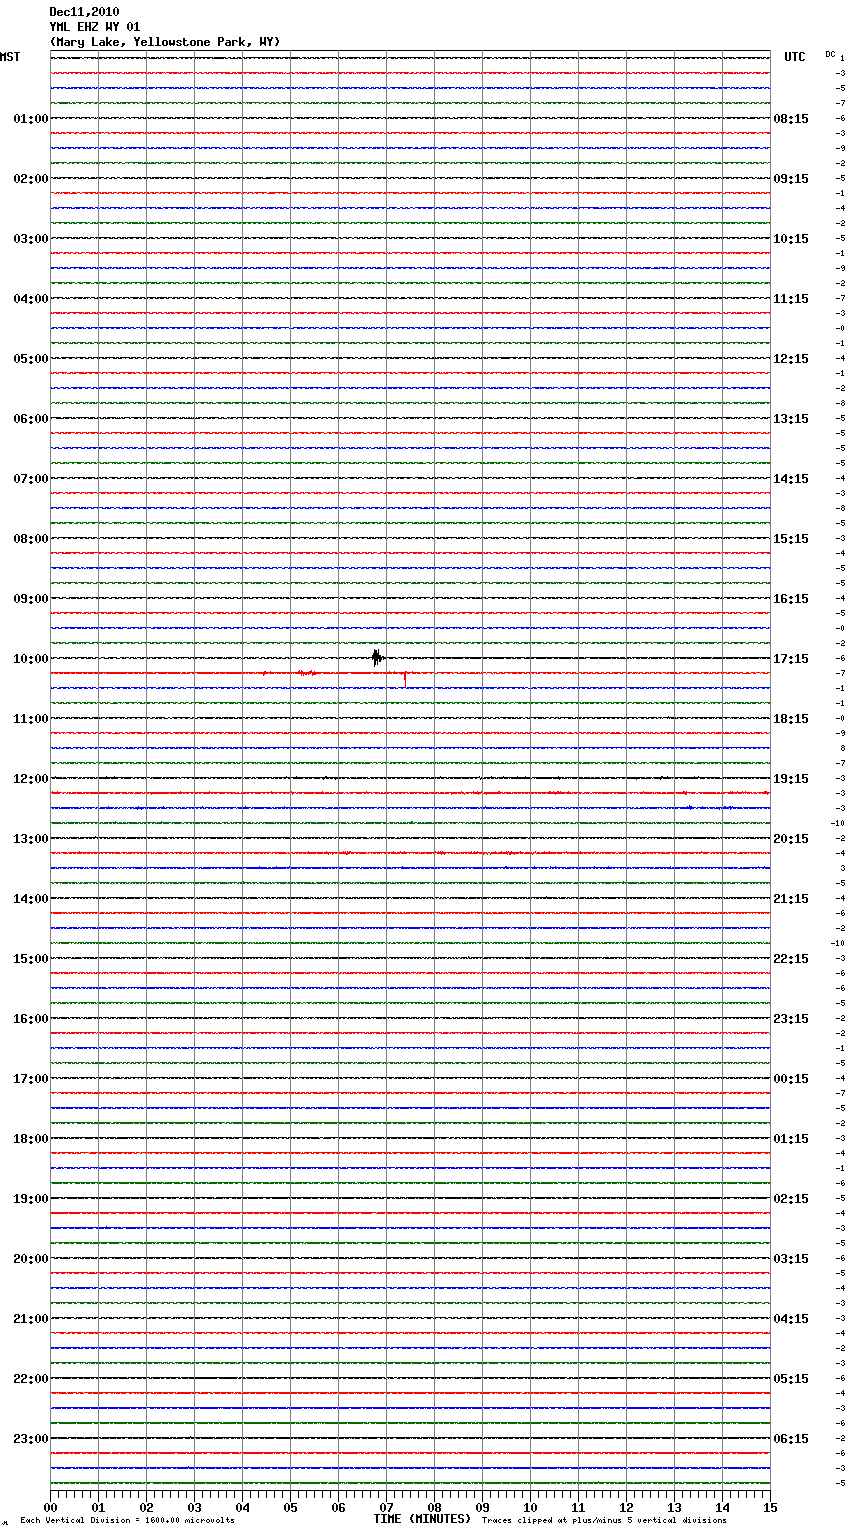
Task: Click the "04:00" MST time label
Action: (x=30, y=299)
